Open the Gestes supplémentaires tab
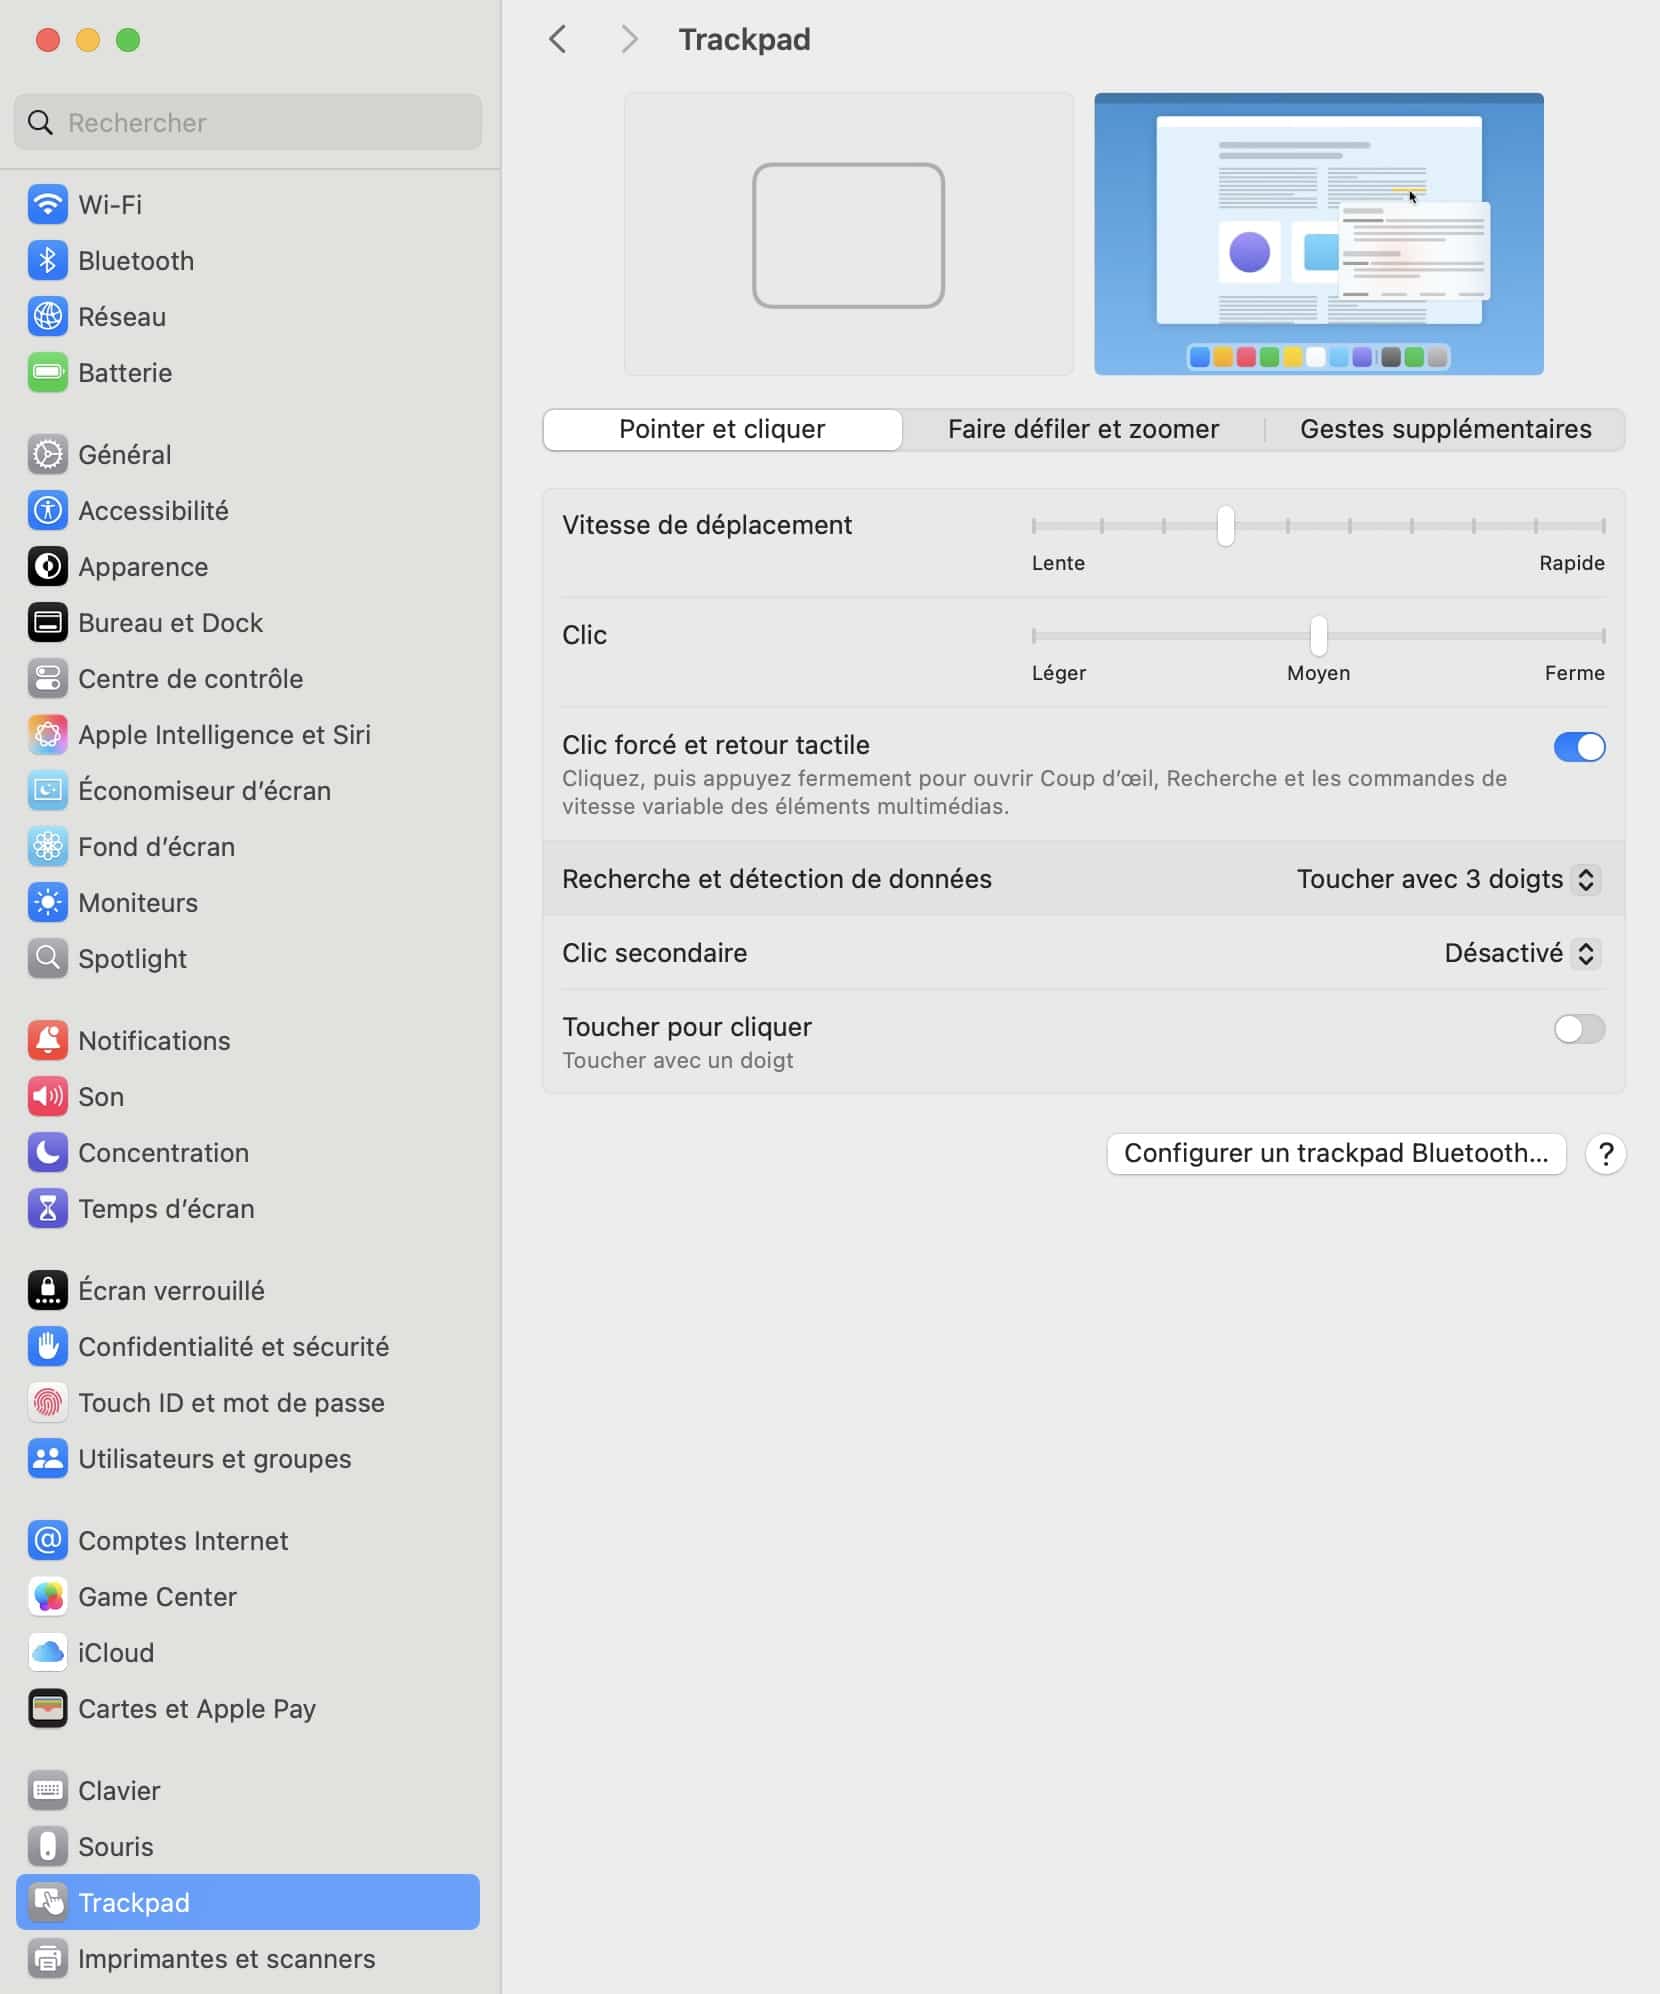This screenshot has width=1660, height=1994. coord(1445,429)
